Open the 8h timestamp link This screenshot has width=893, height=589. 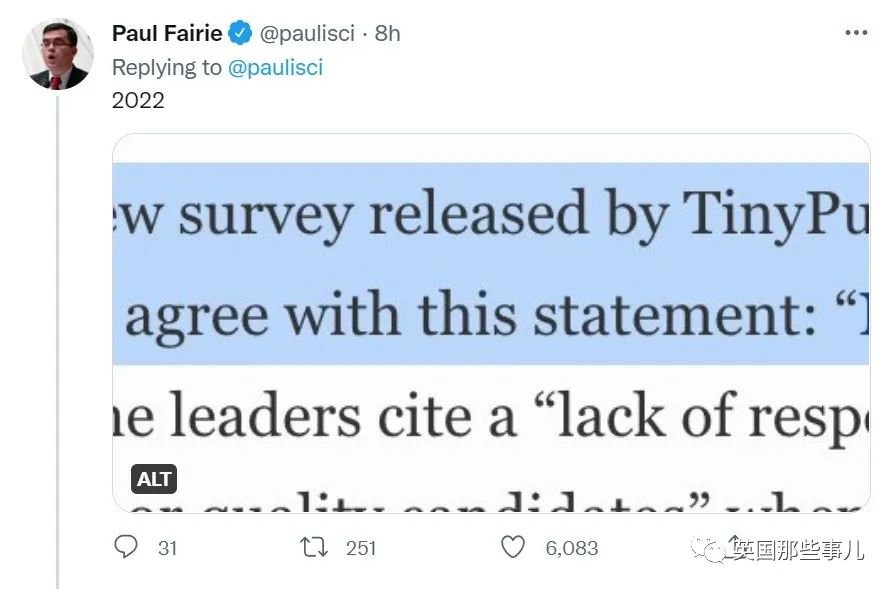(387, 33)
